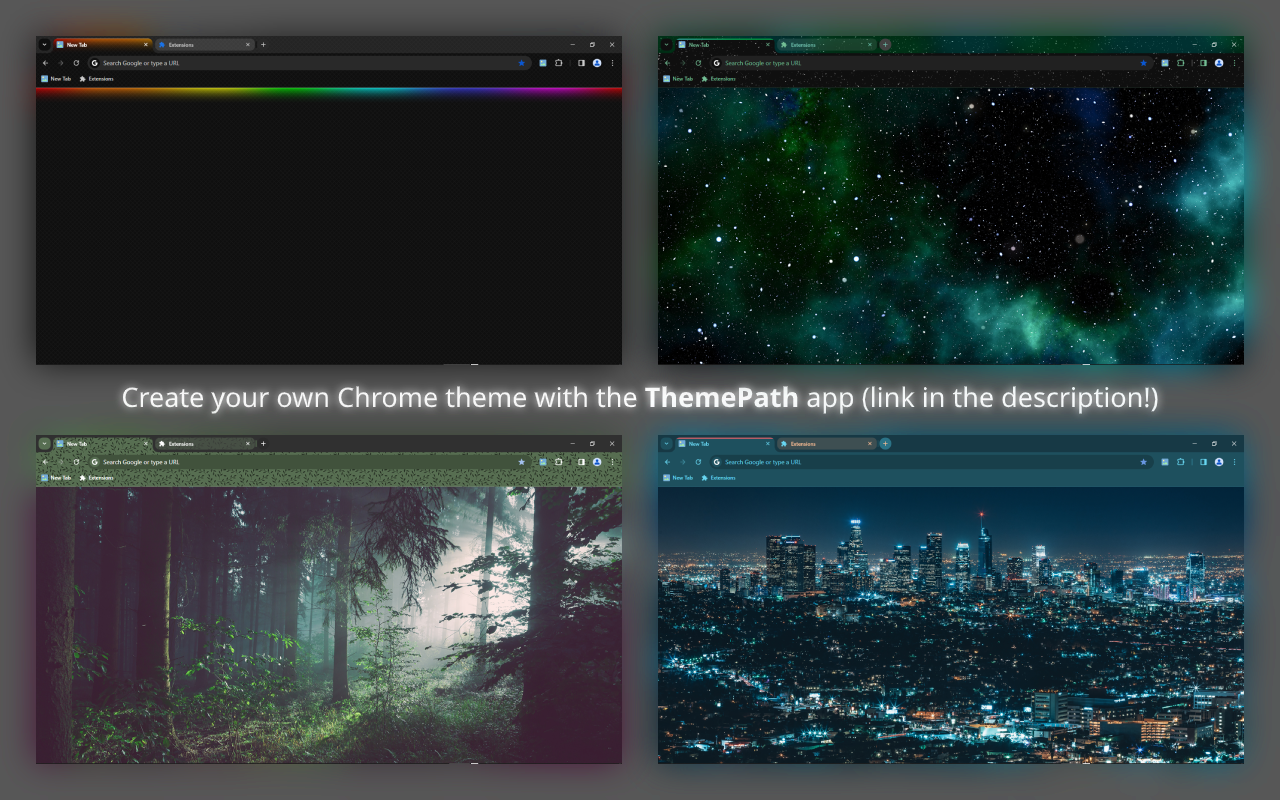Toggle the side panel in the rainbow-themed browser
The width and height of the screenshot is (1280, 800).
[x=581, y=63]
